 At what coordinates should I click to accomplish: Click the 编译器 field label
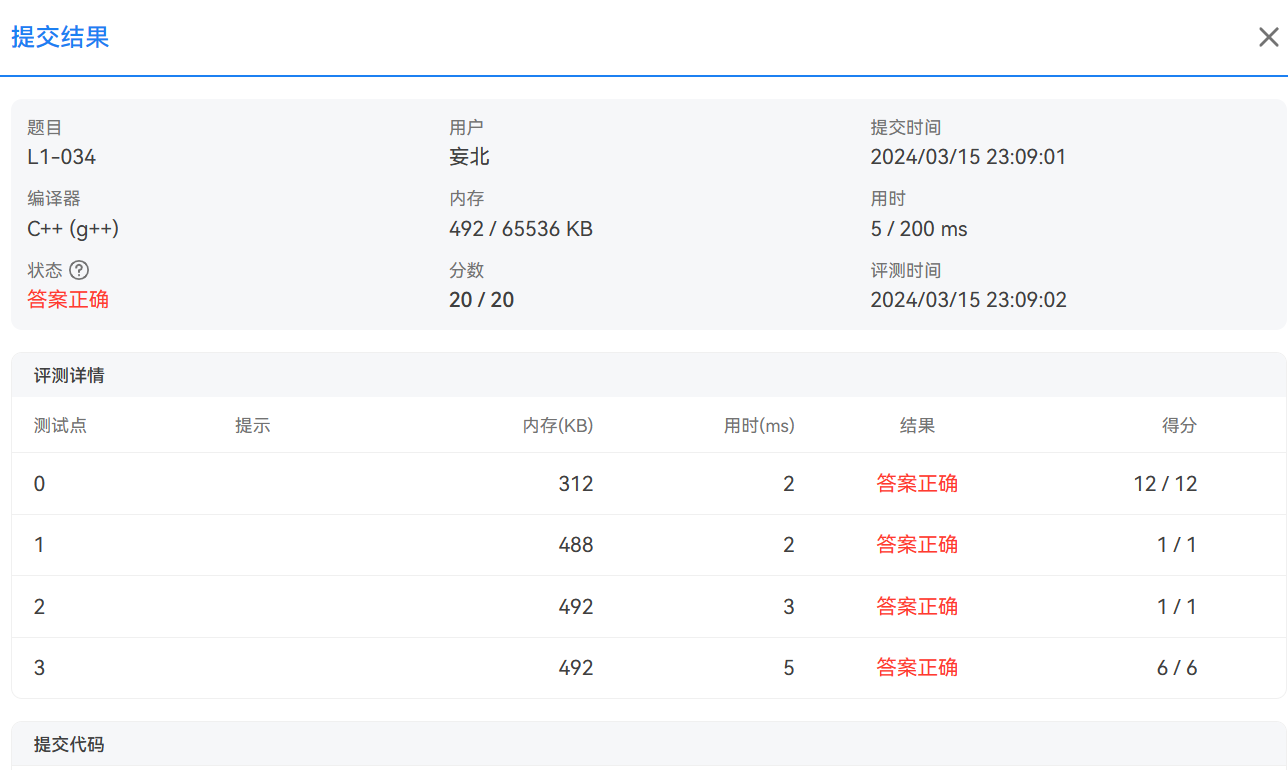[54, 199]
